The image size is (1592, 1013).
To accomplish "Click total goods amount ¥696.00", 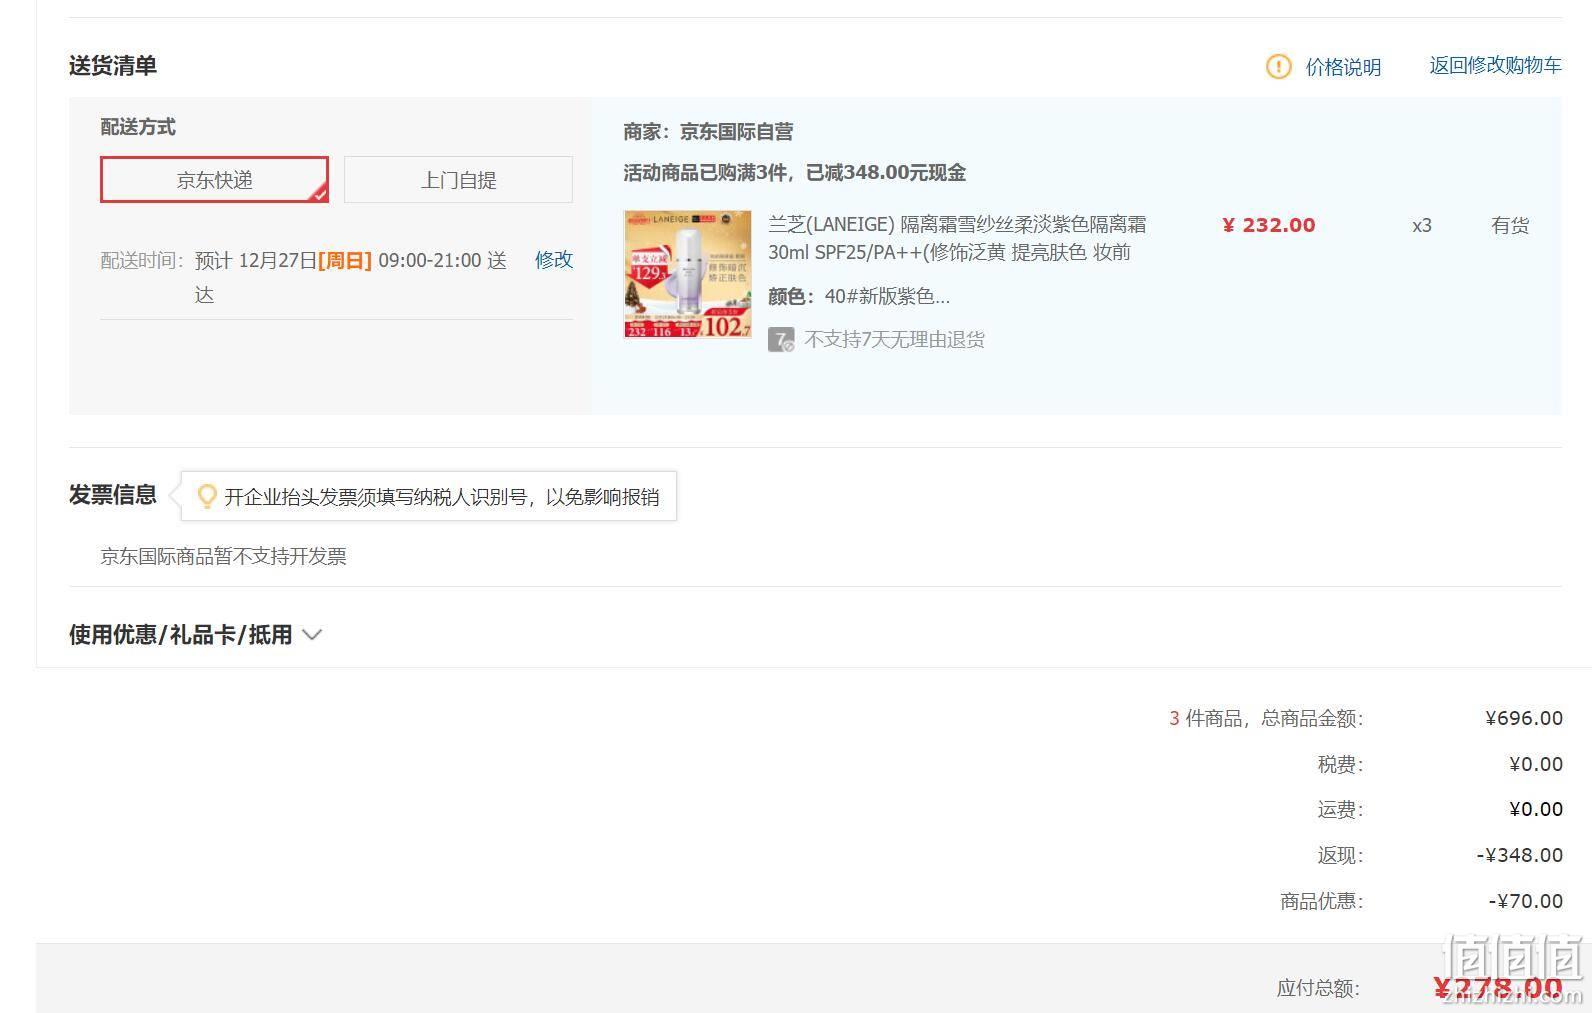I will point(1524,718).
